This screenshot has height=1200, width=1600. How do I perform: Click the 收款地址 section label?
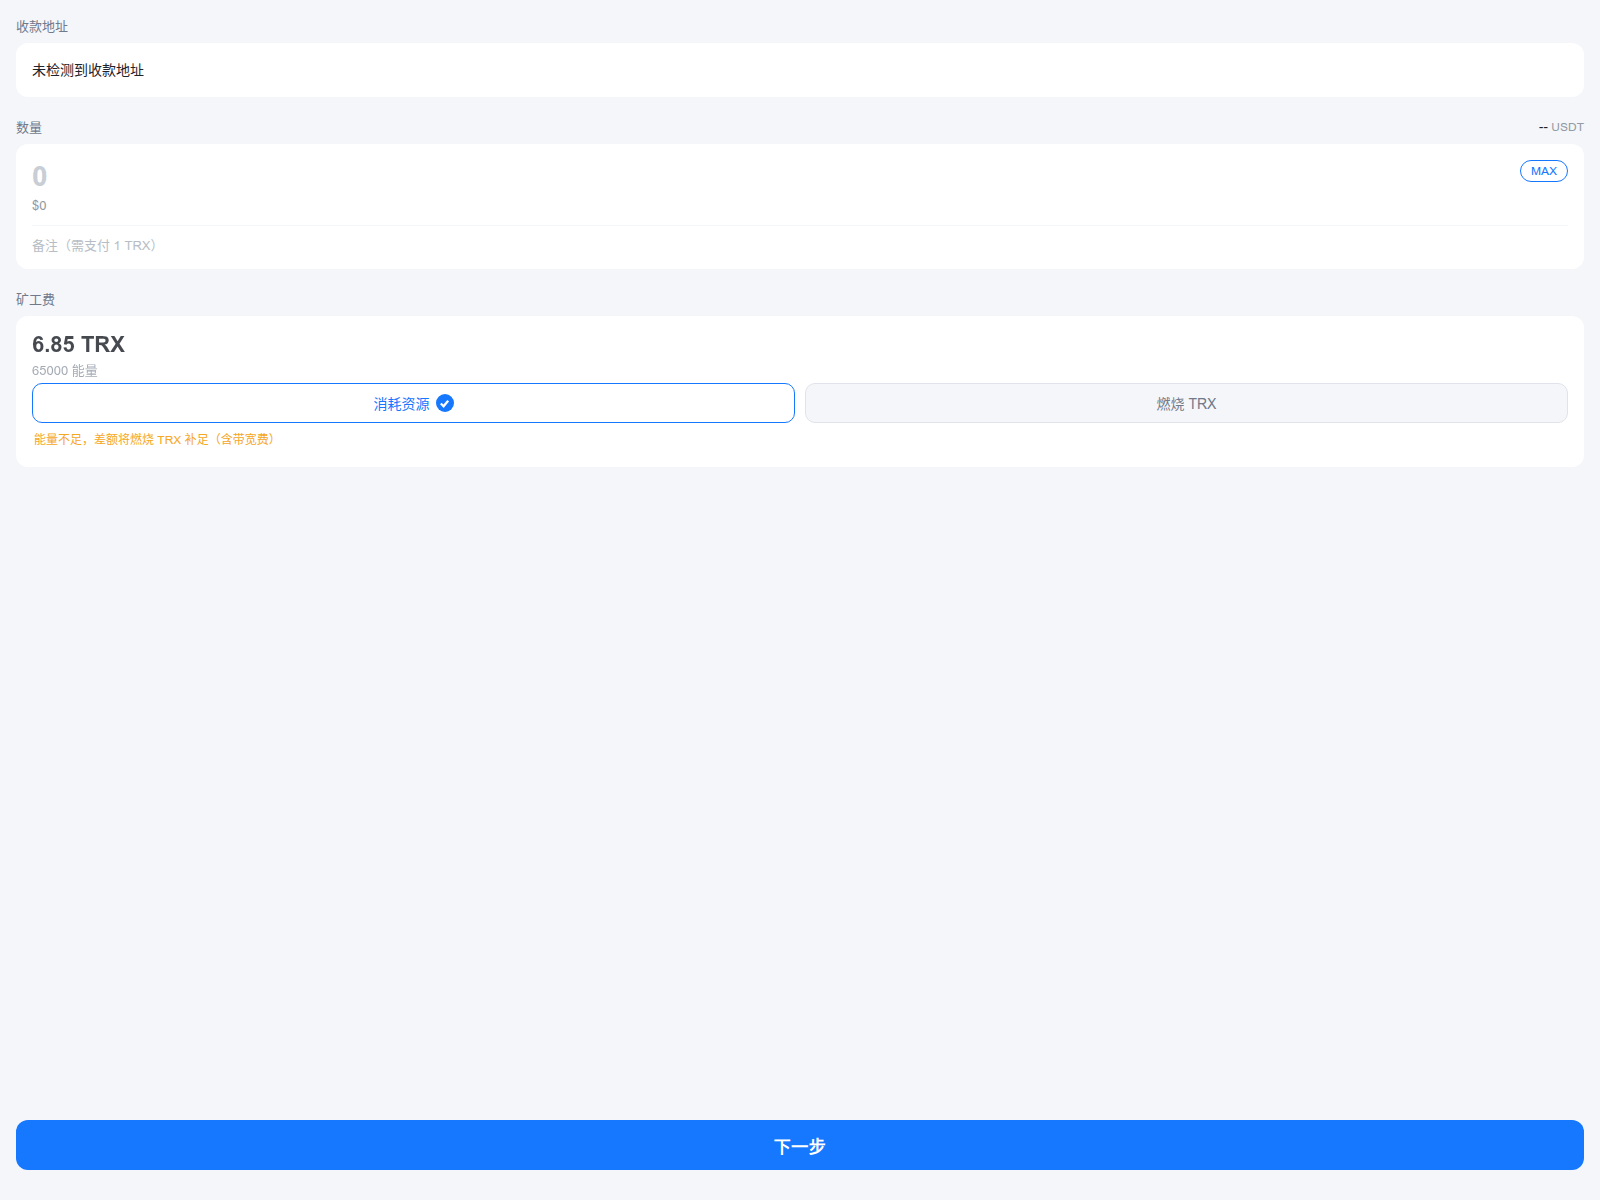[x=40, y=26]
